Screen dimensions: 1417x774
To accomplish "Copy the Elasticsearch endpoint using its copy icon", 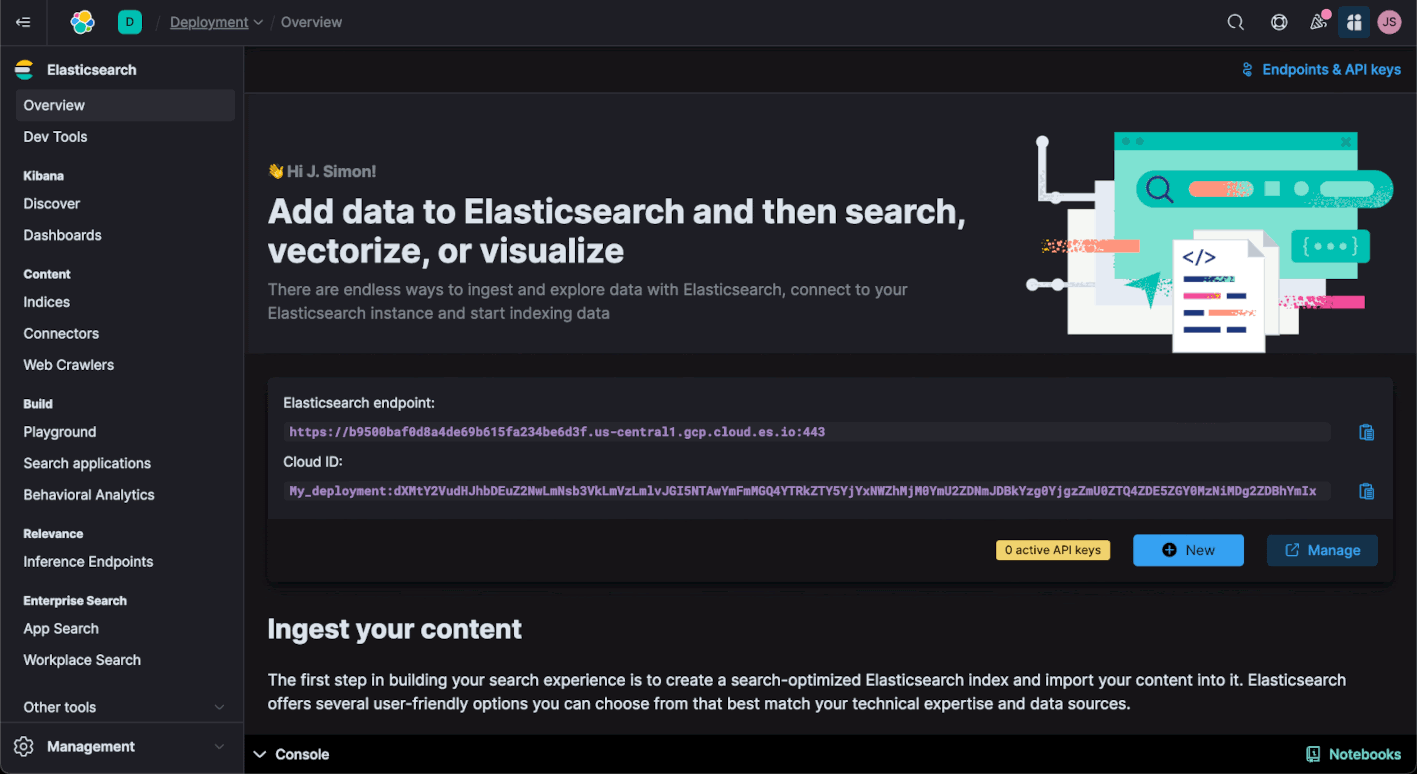I will (x=1366, y=431).
